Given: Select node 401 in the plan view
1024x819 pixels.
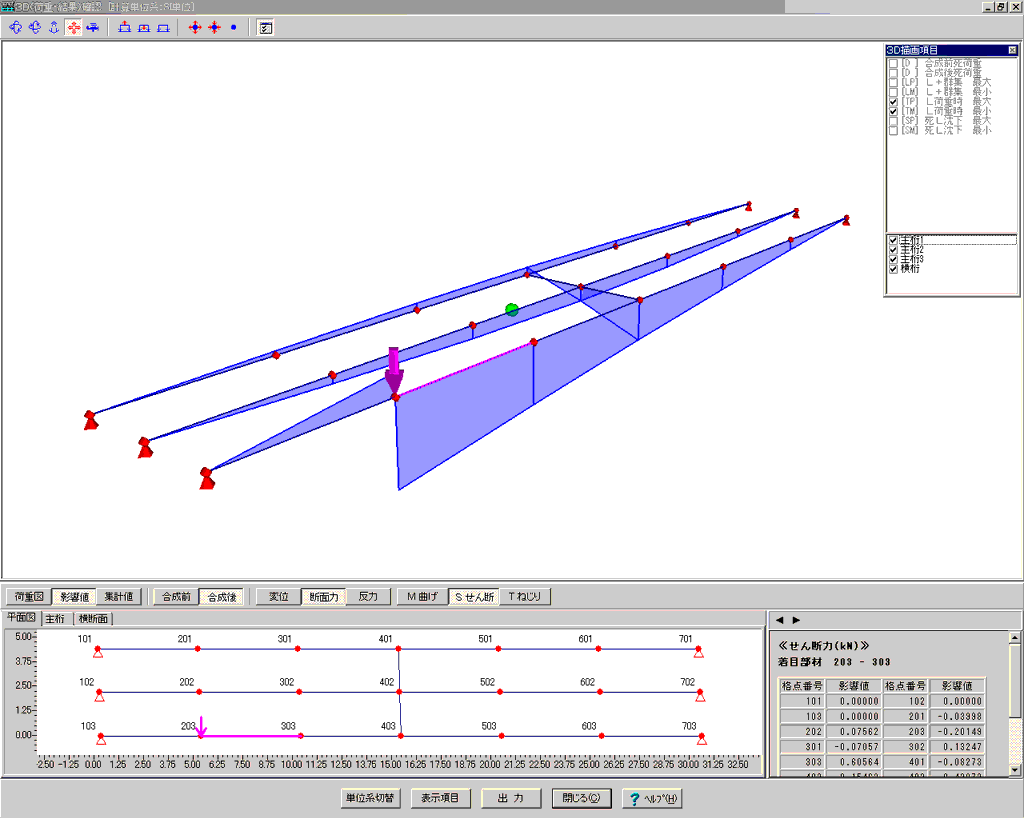Looking at the screenshot, I should 398,649.
